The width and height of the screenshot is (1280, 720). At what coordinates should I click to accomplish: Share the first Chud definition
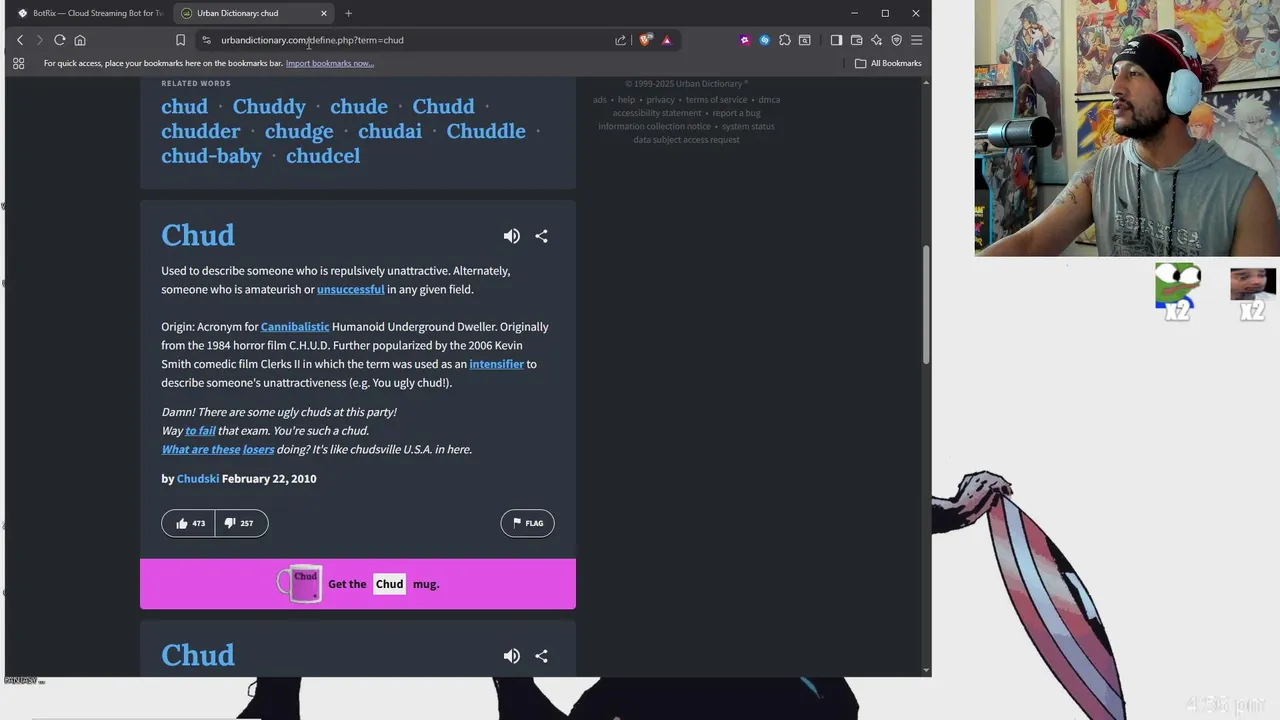[x=541, y=236]
